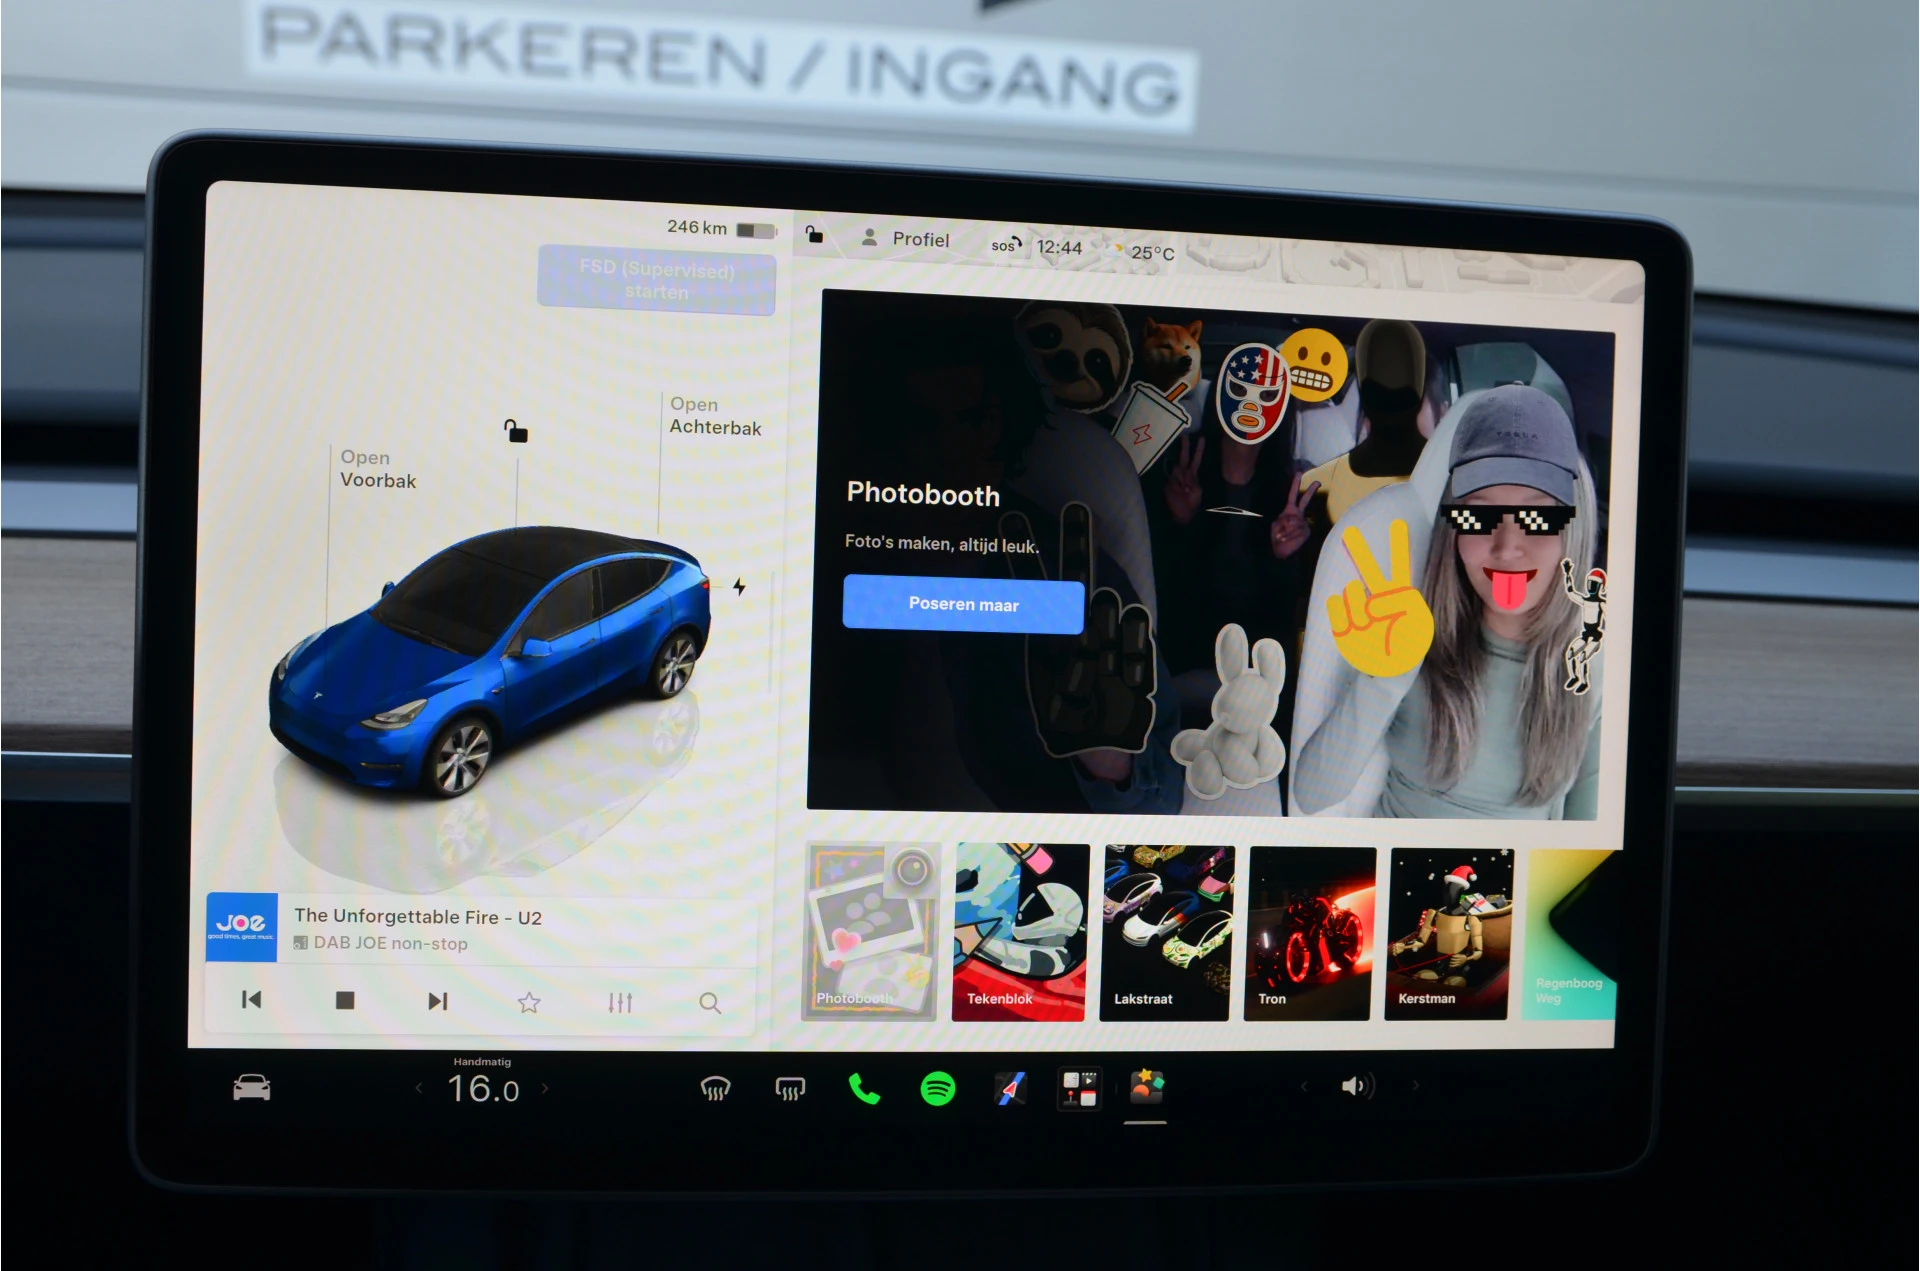The image size is (1920, 1271).
Task: Turn on rear window defrost
Action: click(790, 1088)
